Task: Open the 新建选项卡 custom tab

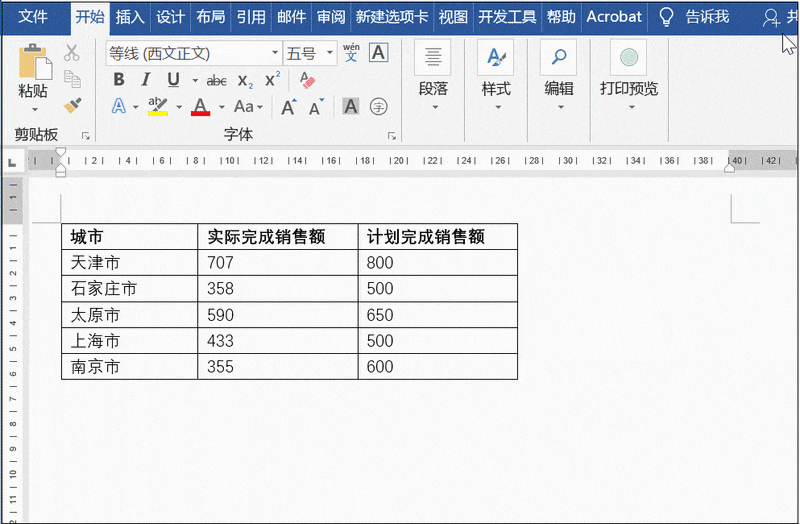Action: click(x=392, y=17)
